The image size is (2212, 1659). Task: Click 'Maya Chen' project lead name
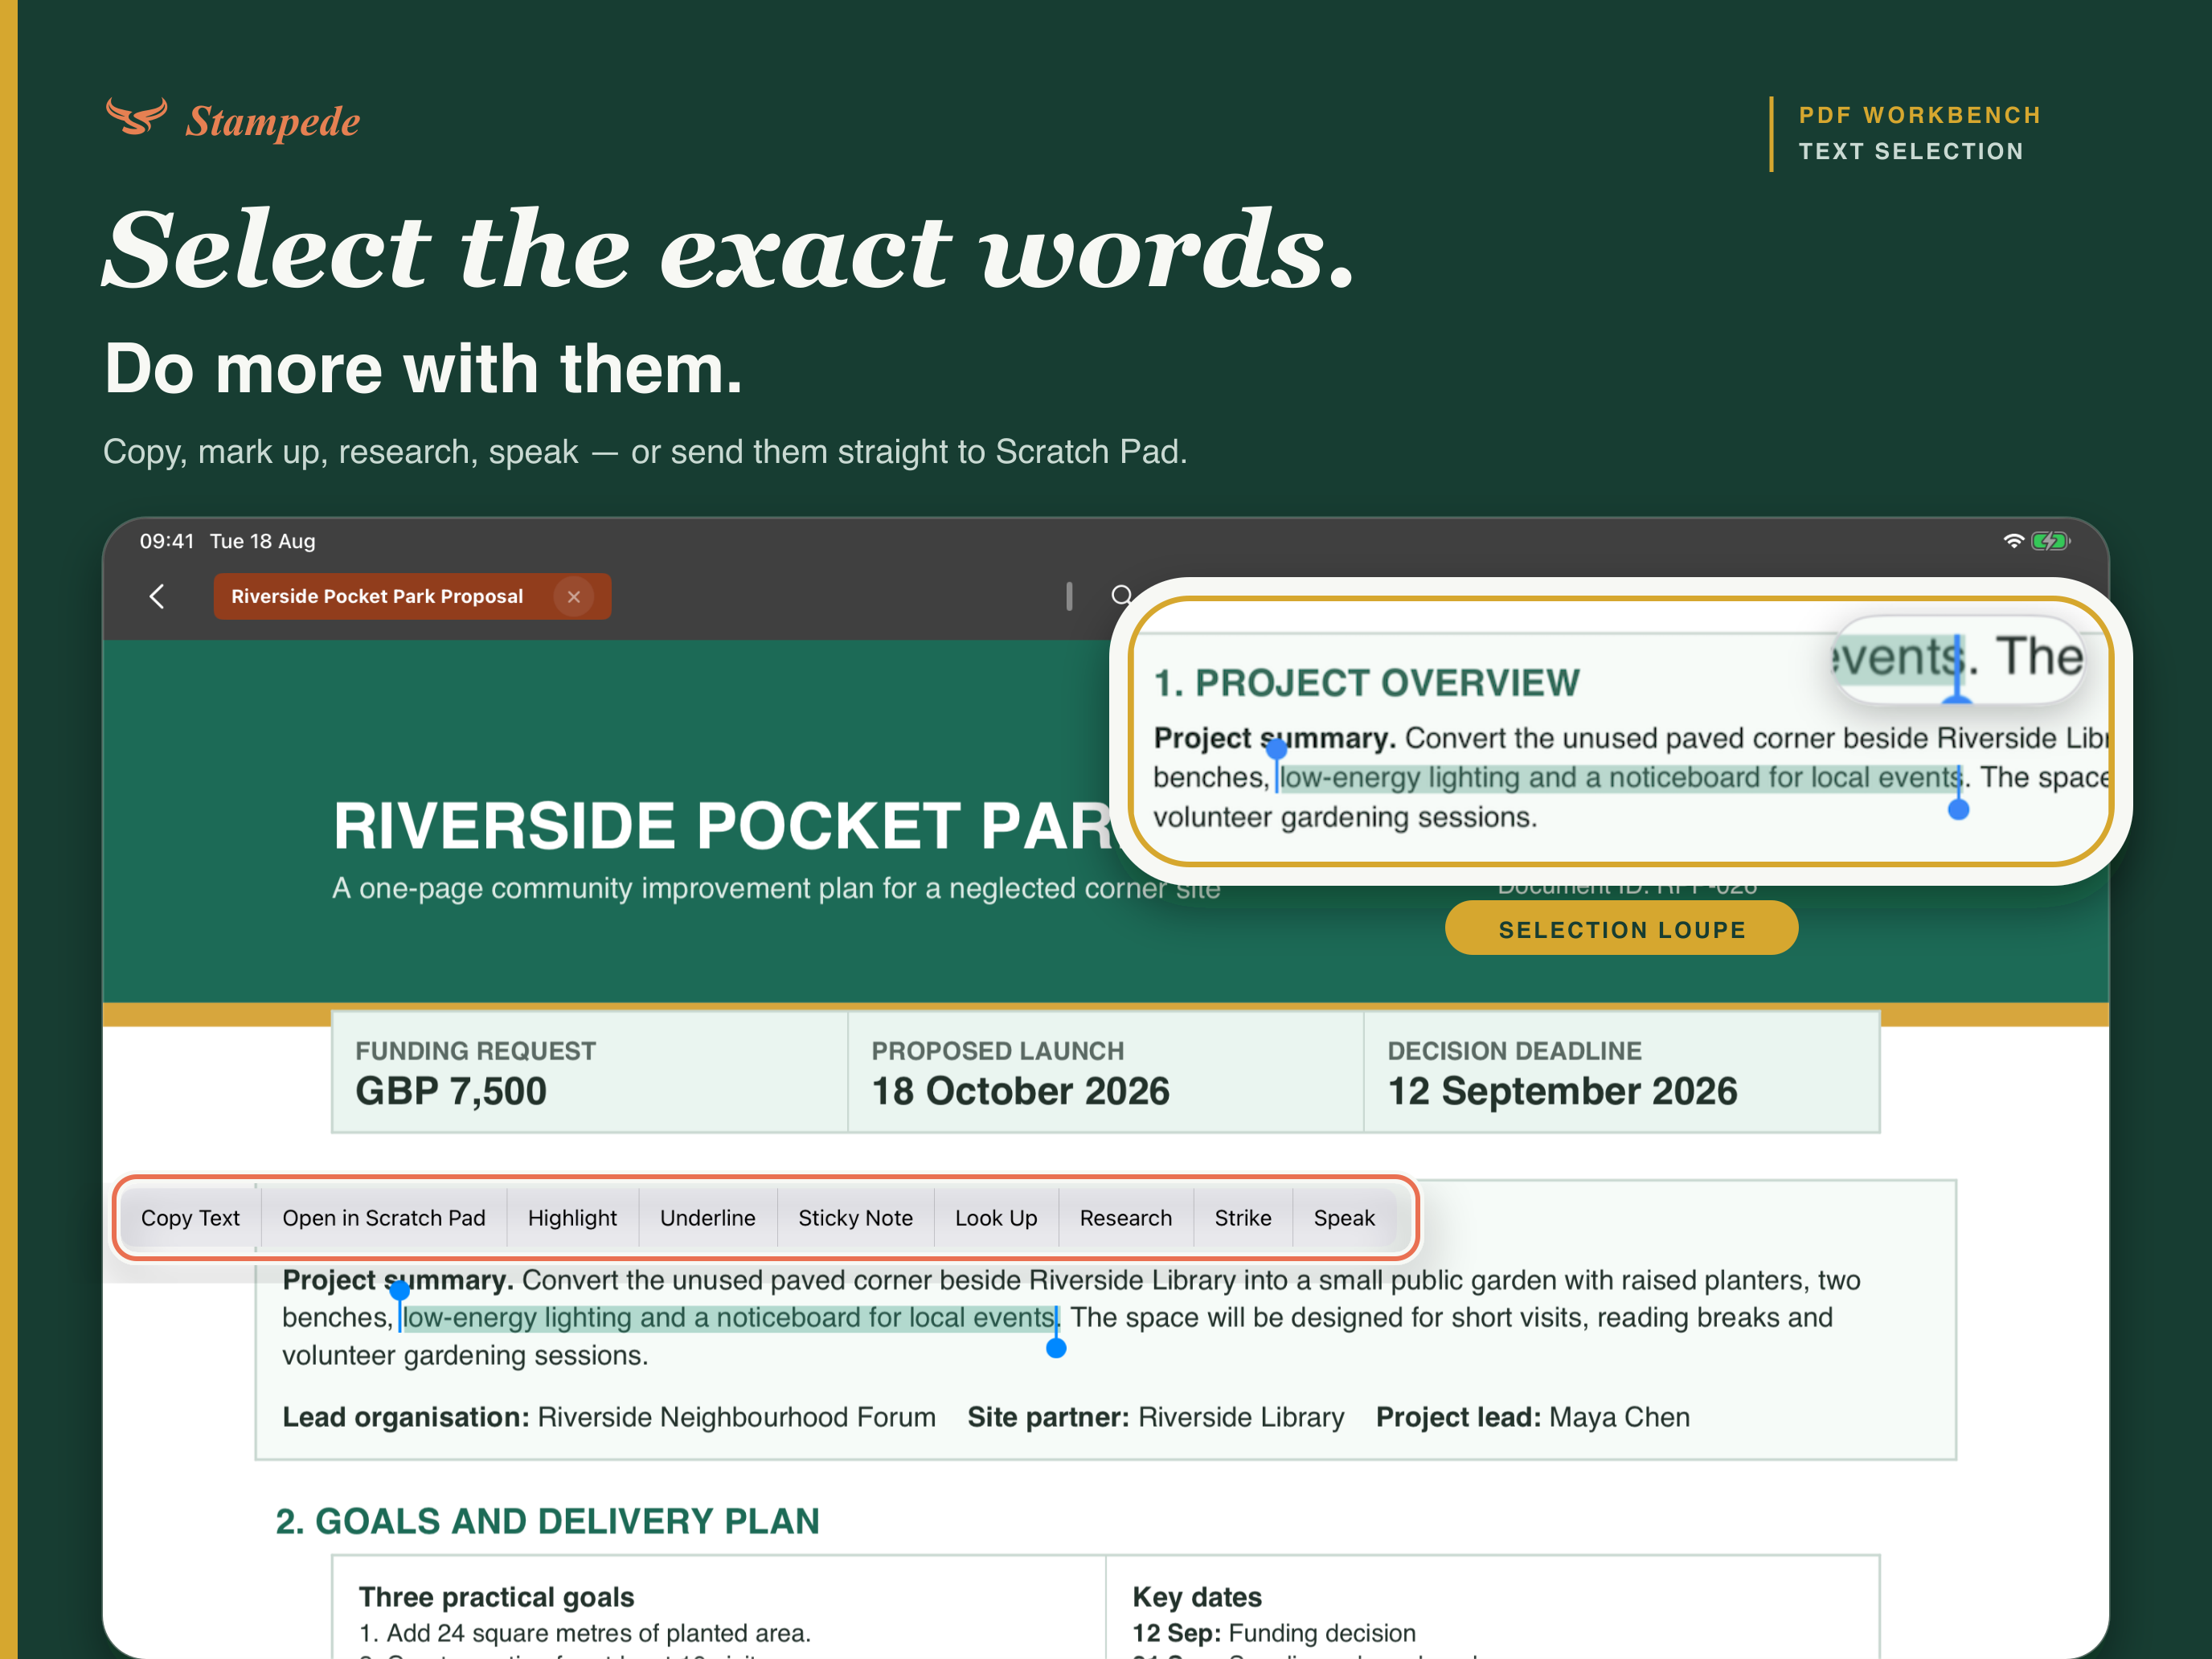pos(1620,1417)
